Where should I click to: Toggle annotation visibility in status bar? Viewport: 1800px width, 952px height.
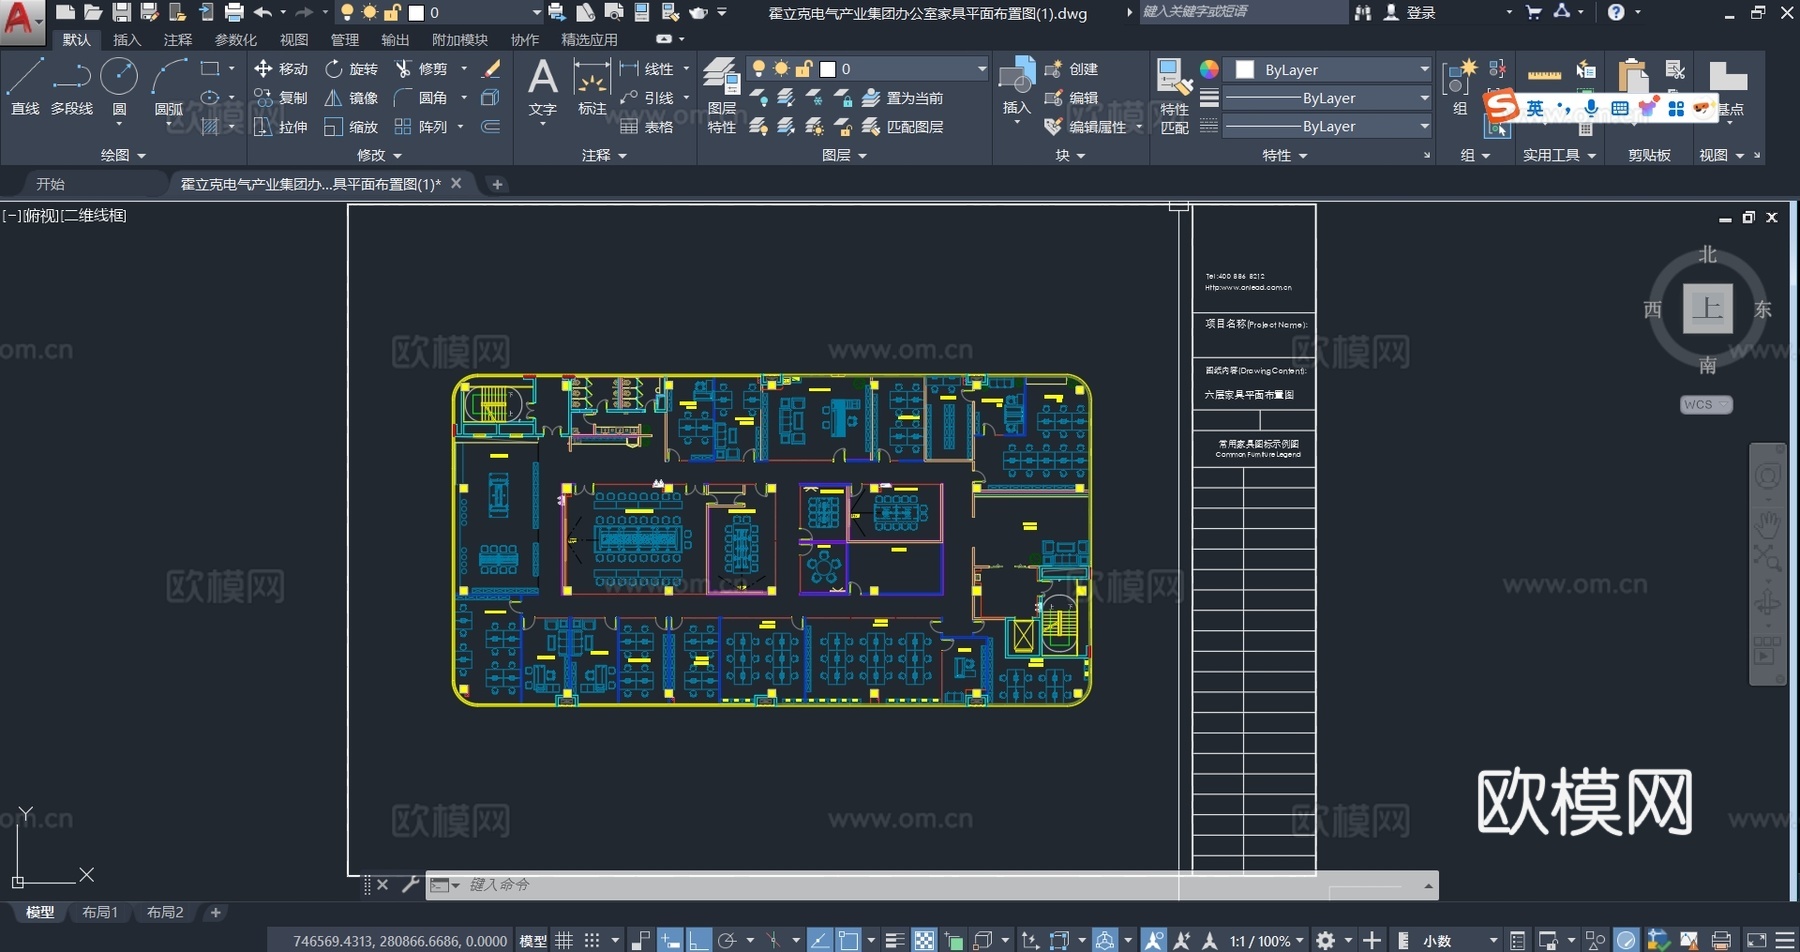click(1154, 940)
